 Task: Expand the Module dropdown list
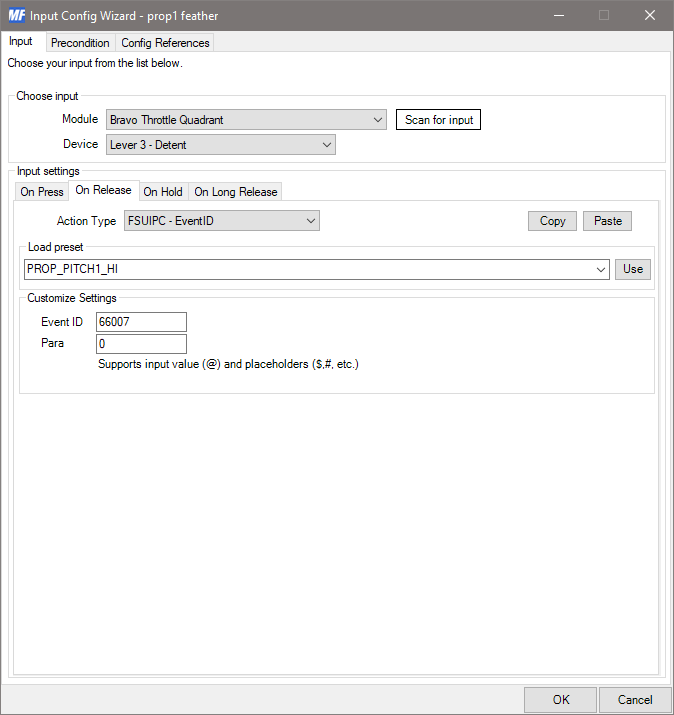tap(245, 120)
